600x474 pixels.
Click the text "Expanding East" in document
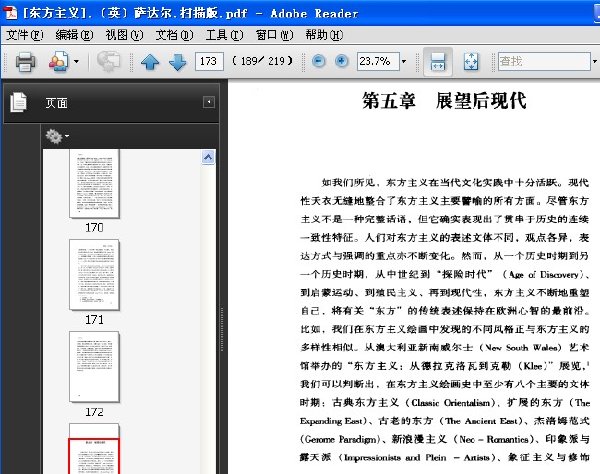point(331,421)
